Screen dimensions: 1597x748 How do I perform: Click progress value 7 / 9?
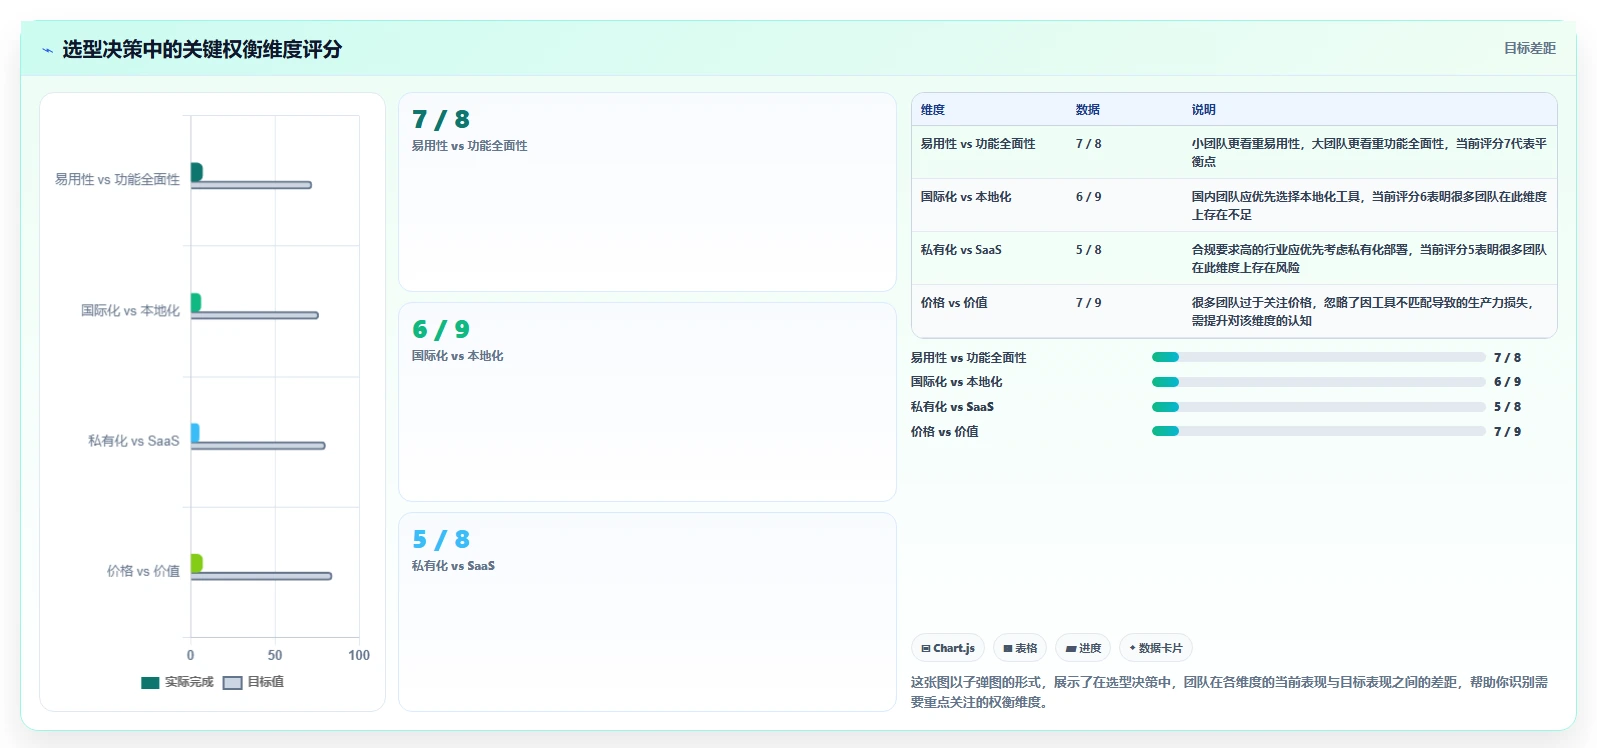pos(1507,432)
